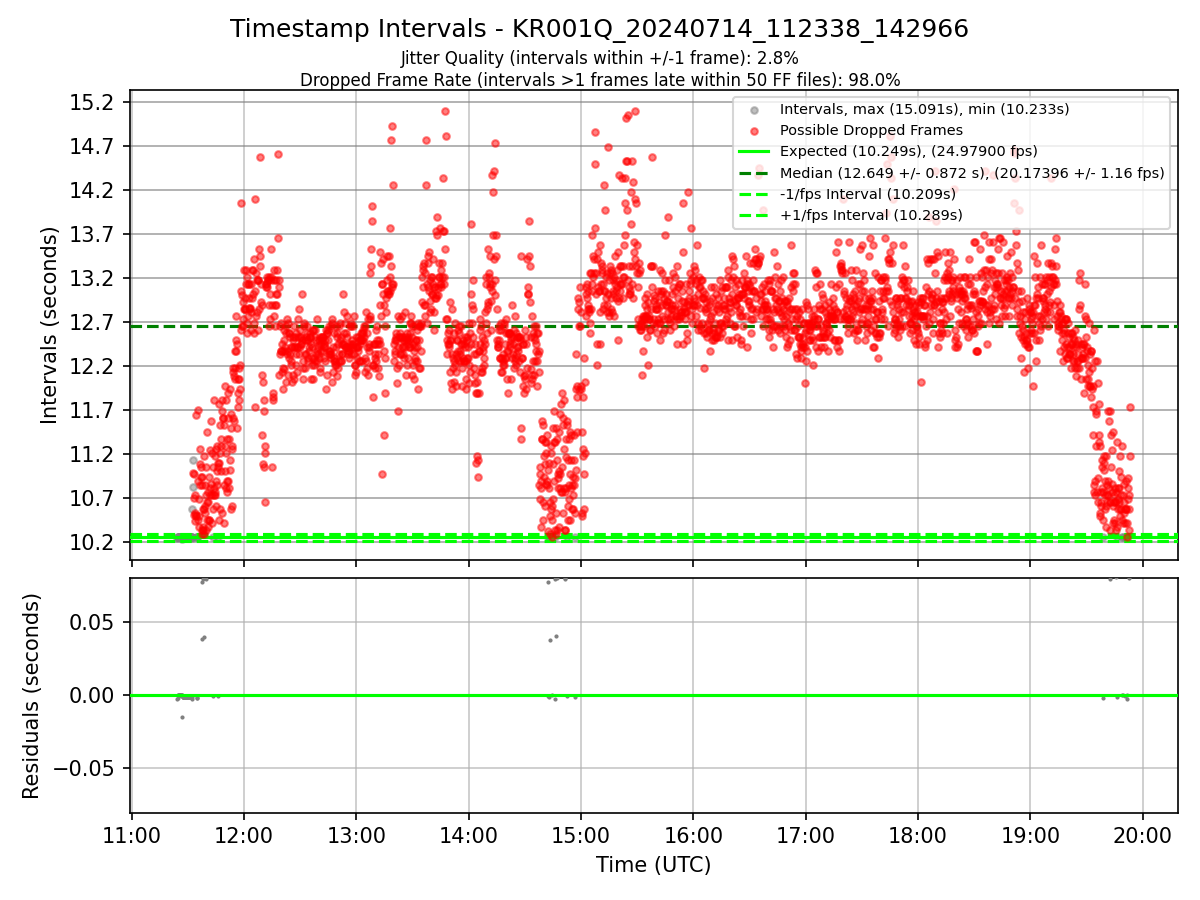The image size is (1200, 900).
Task: Click the 19:00 time tick label
Action: tap(1030, 835)
